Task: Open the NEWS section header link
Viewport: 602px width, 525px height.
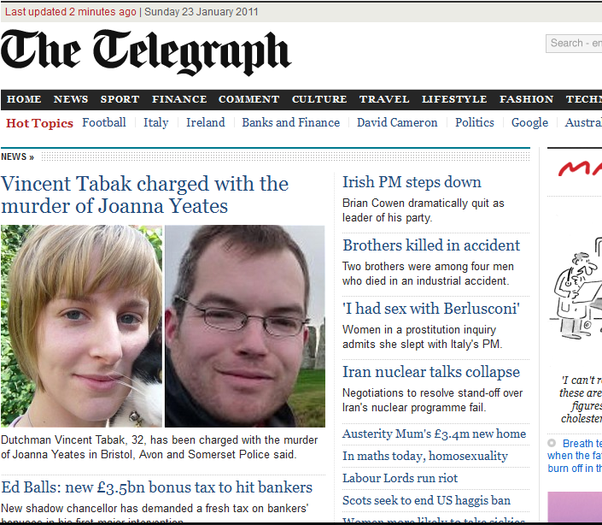Action: pyautogui.click(x=17, y=157)
